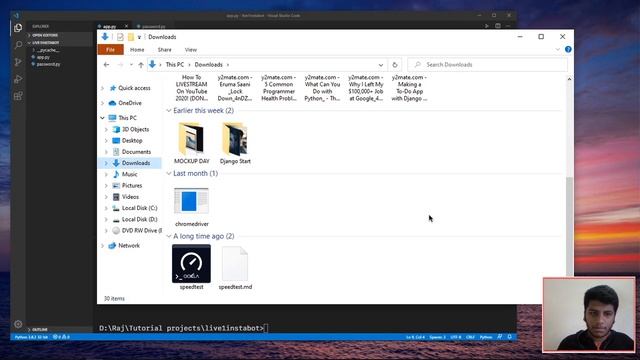This screenshot has width=640, height=360.
Task: Select How To LIVESTREAM On YouTube file
Action: [x=191, y=88]
